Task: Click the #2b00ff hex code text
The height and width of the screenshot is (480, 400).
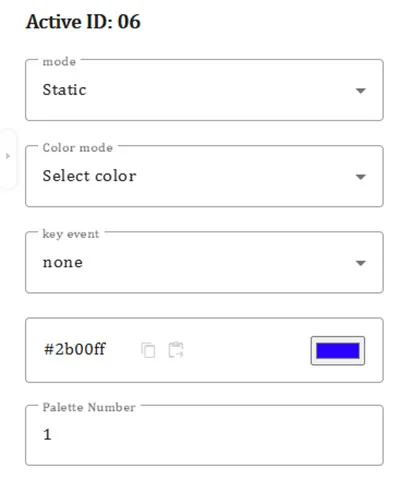Action: tap(75, 349)
